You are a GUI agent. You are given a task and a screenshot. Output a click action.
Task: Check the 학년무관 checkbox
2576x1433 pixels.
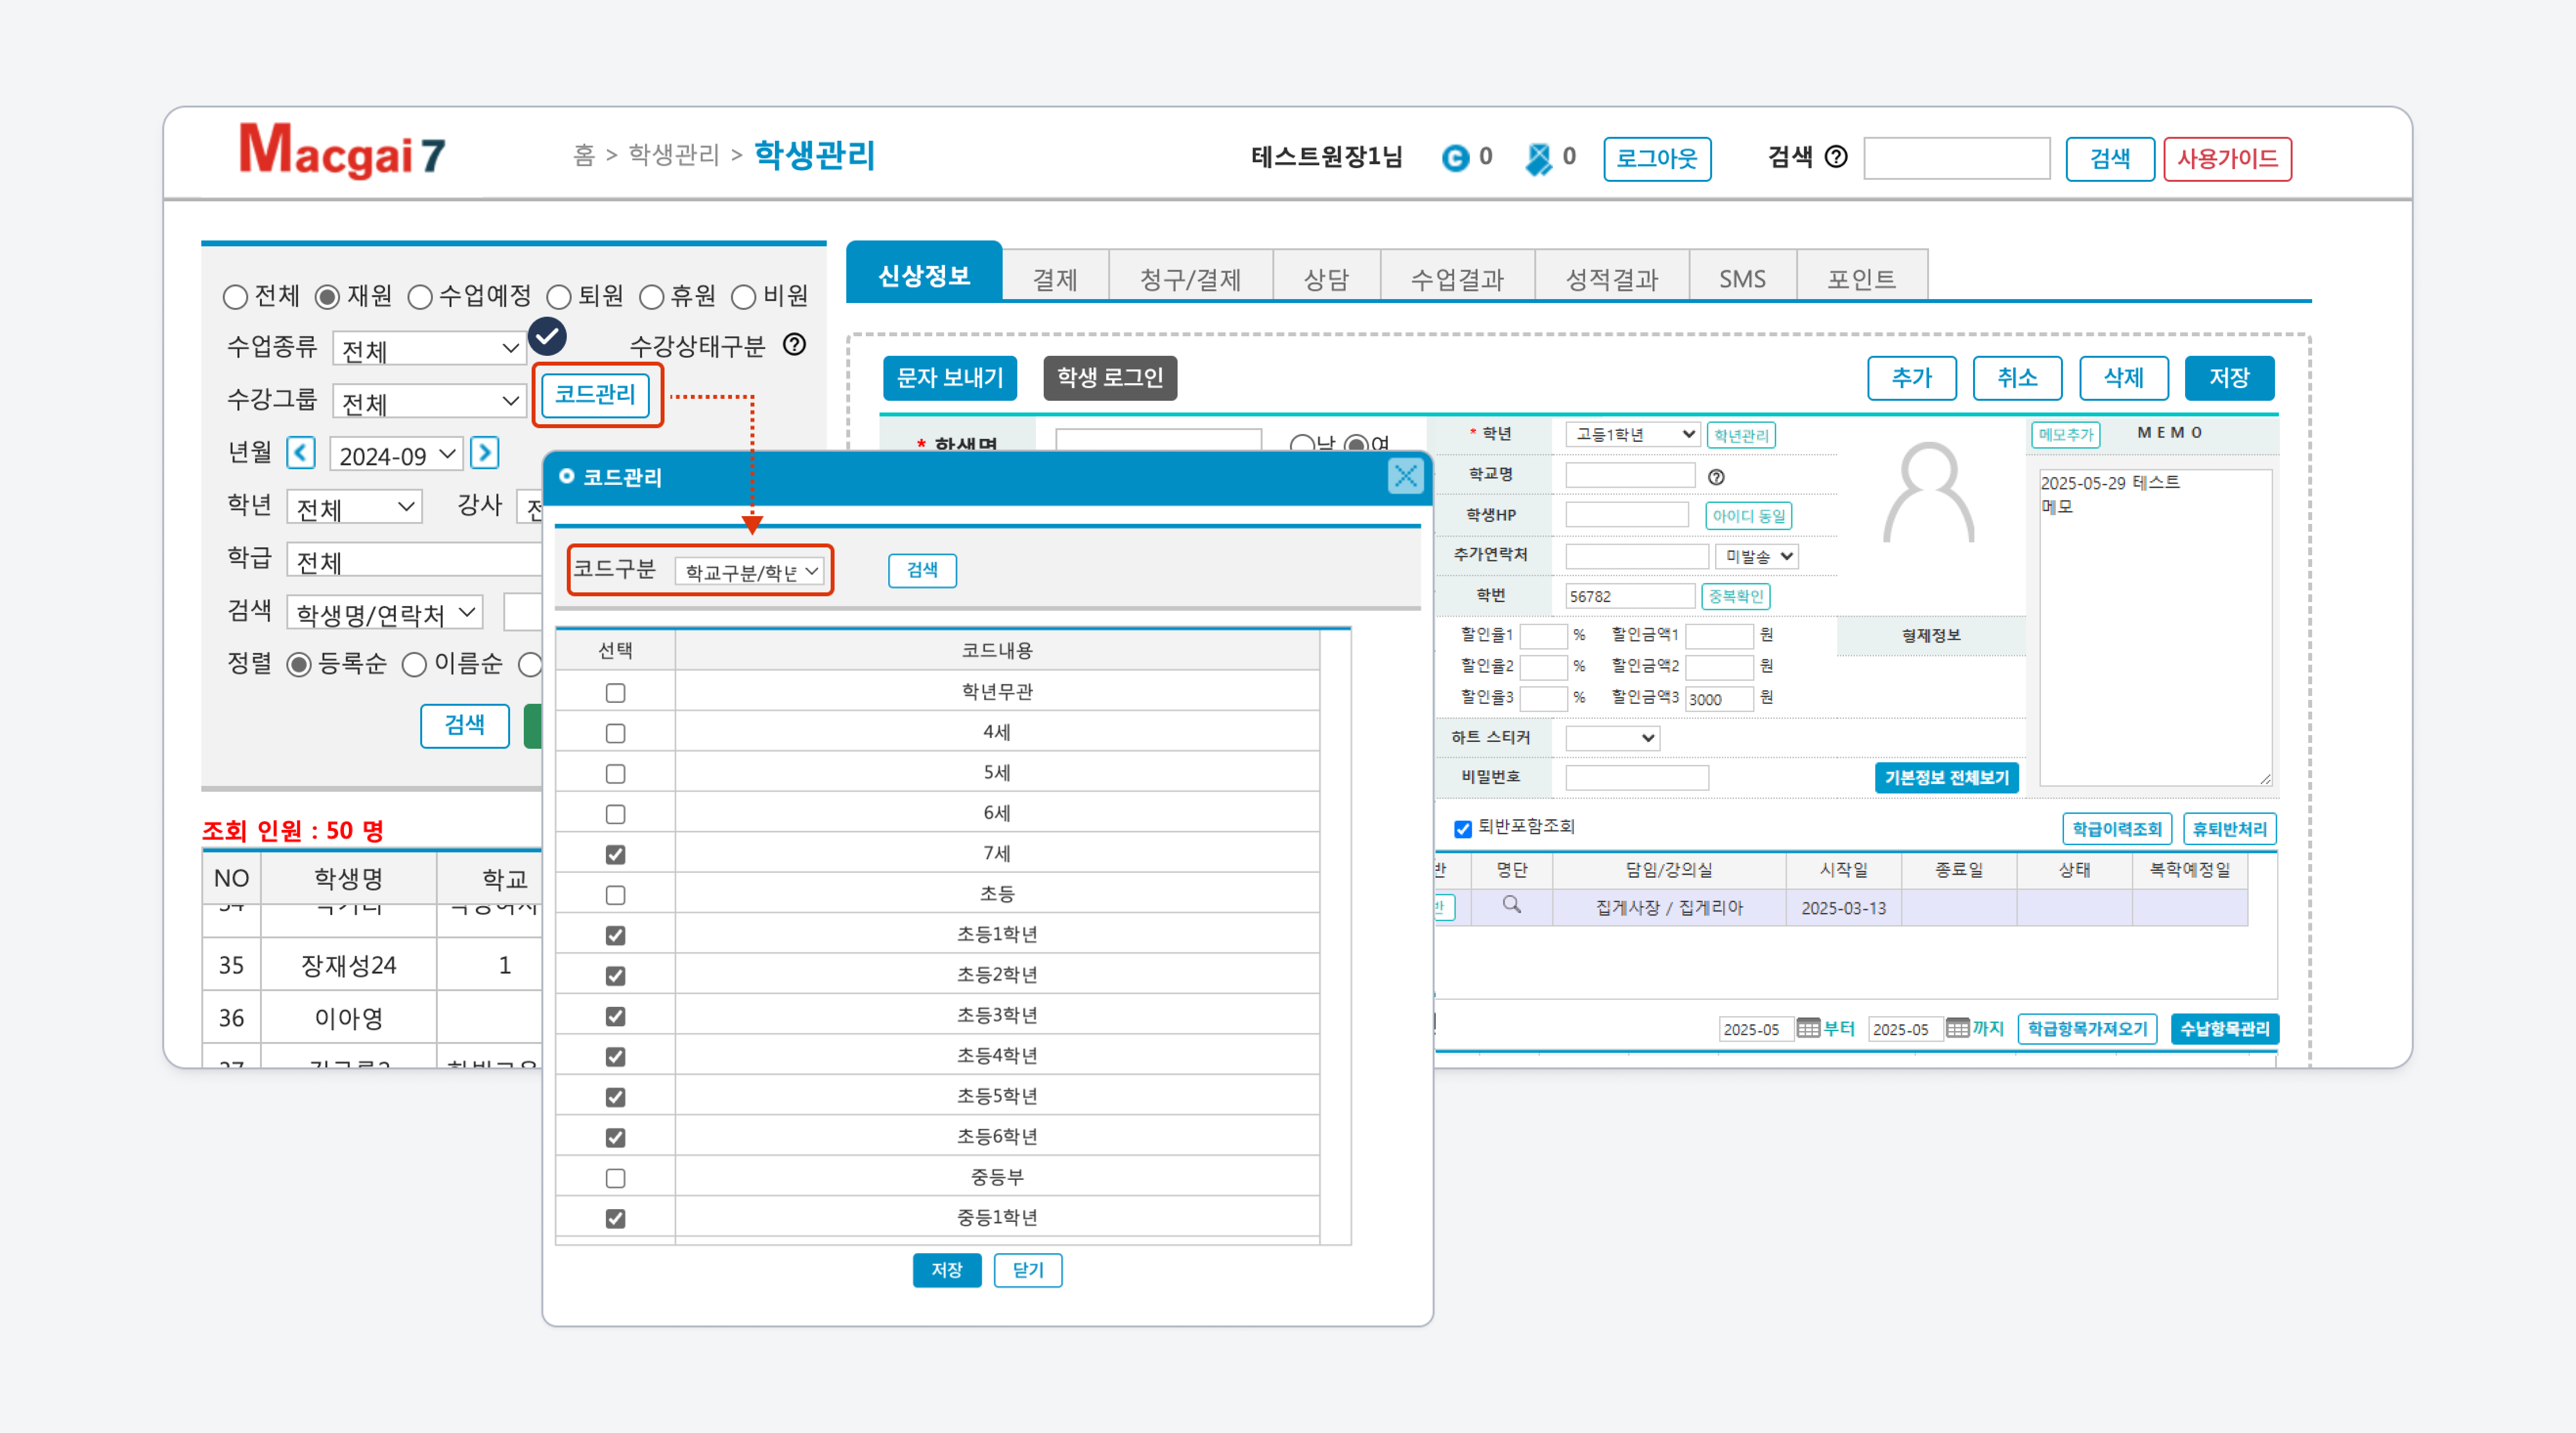click(615, 692)
